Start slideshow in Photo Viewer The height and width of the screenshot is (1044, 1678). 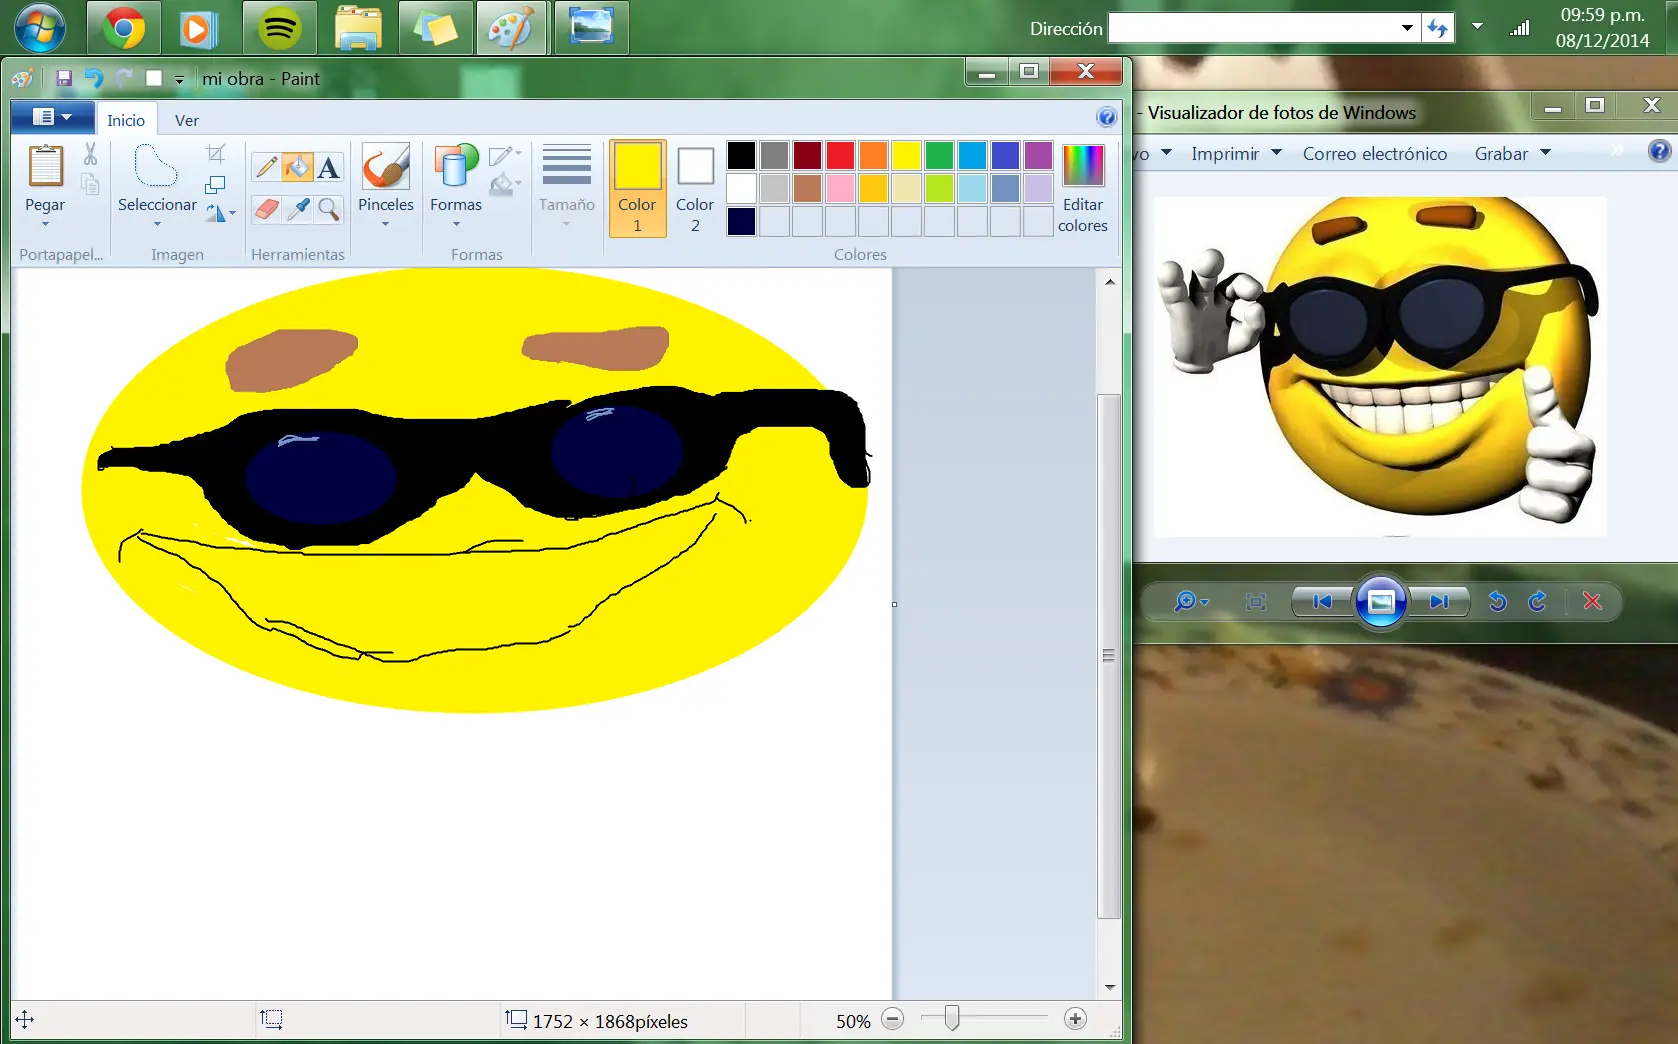[1381, 601]
